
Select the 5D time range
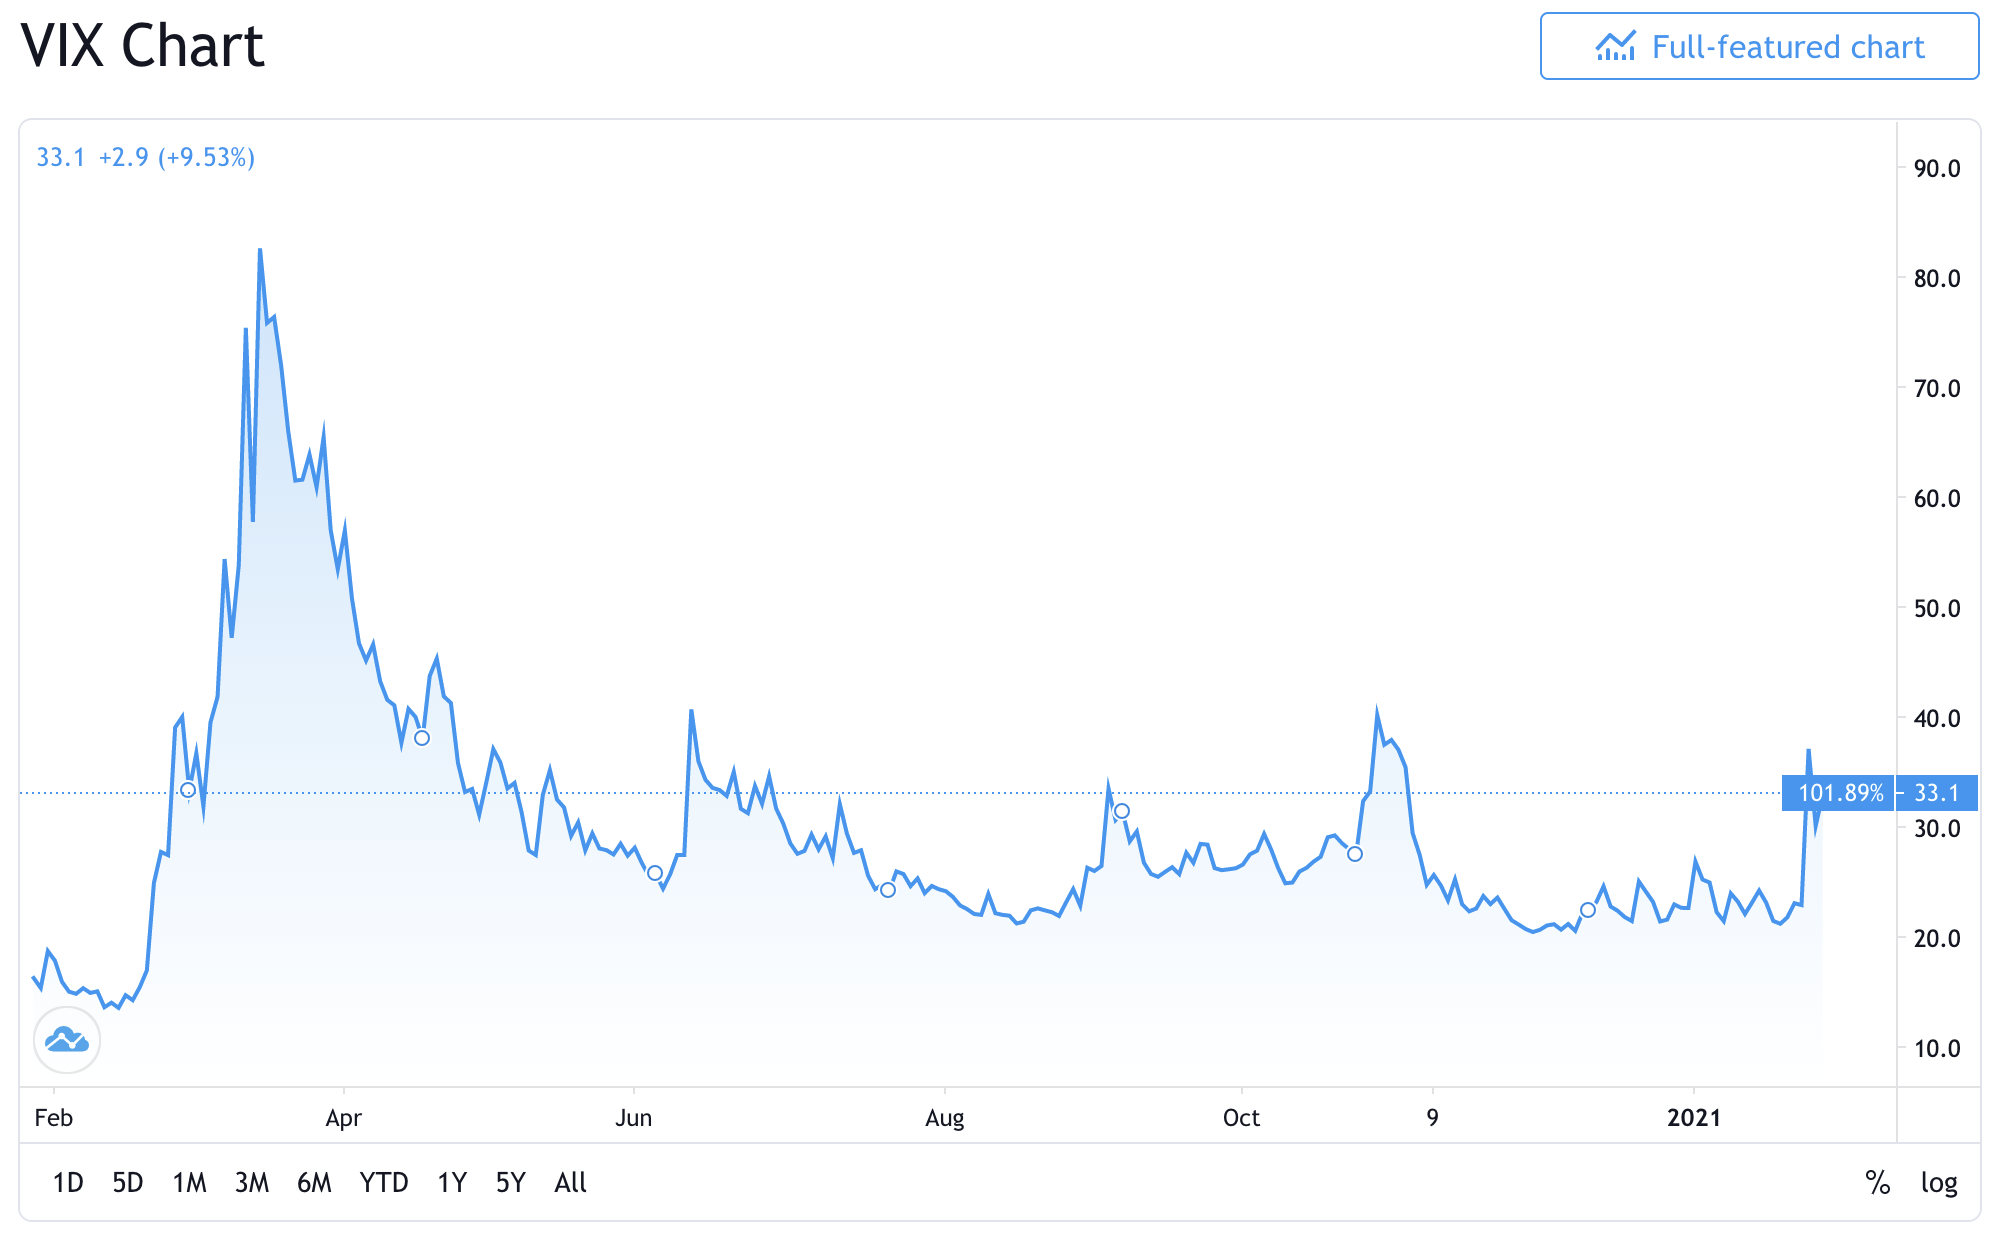[128, 1183]
